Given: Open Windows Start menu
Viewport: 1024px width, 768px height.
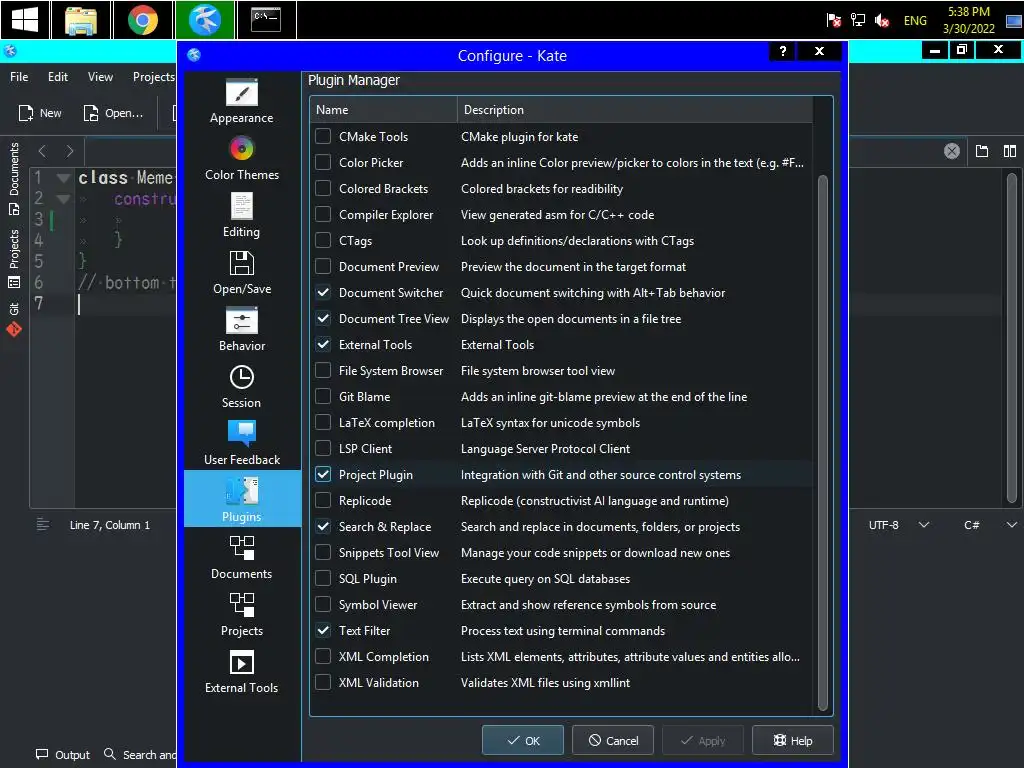Looking at the screenshot, I should pyautogui.click(x=25, y=20).
